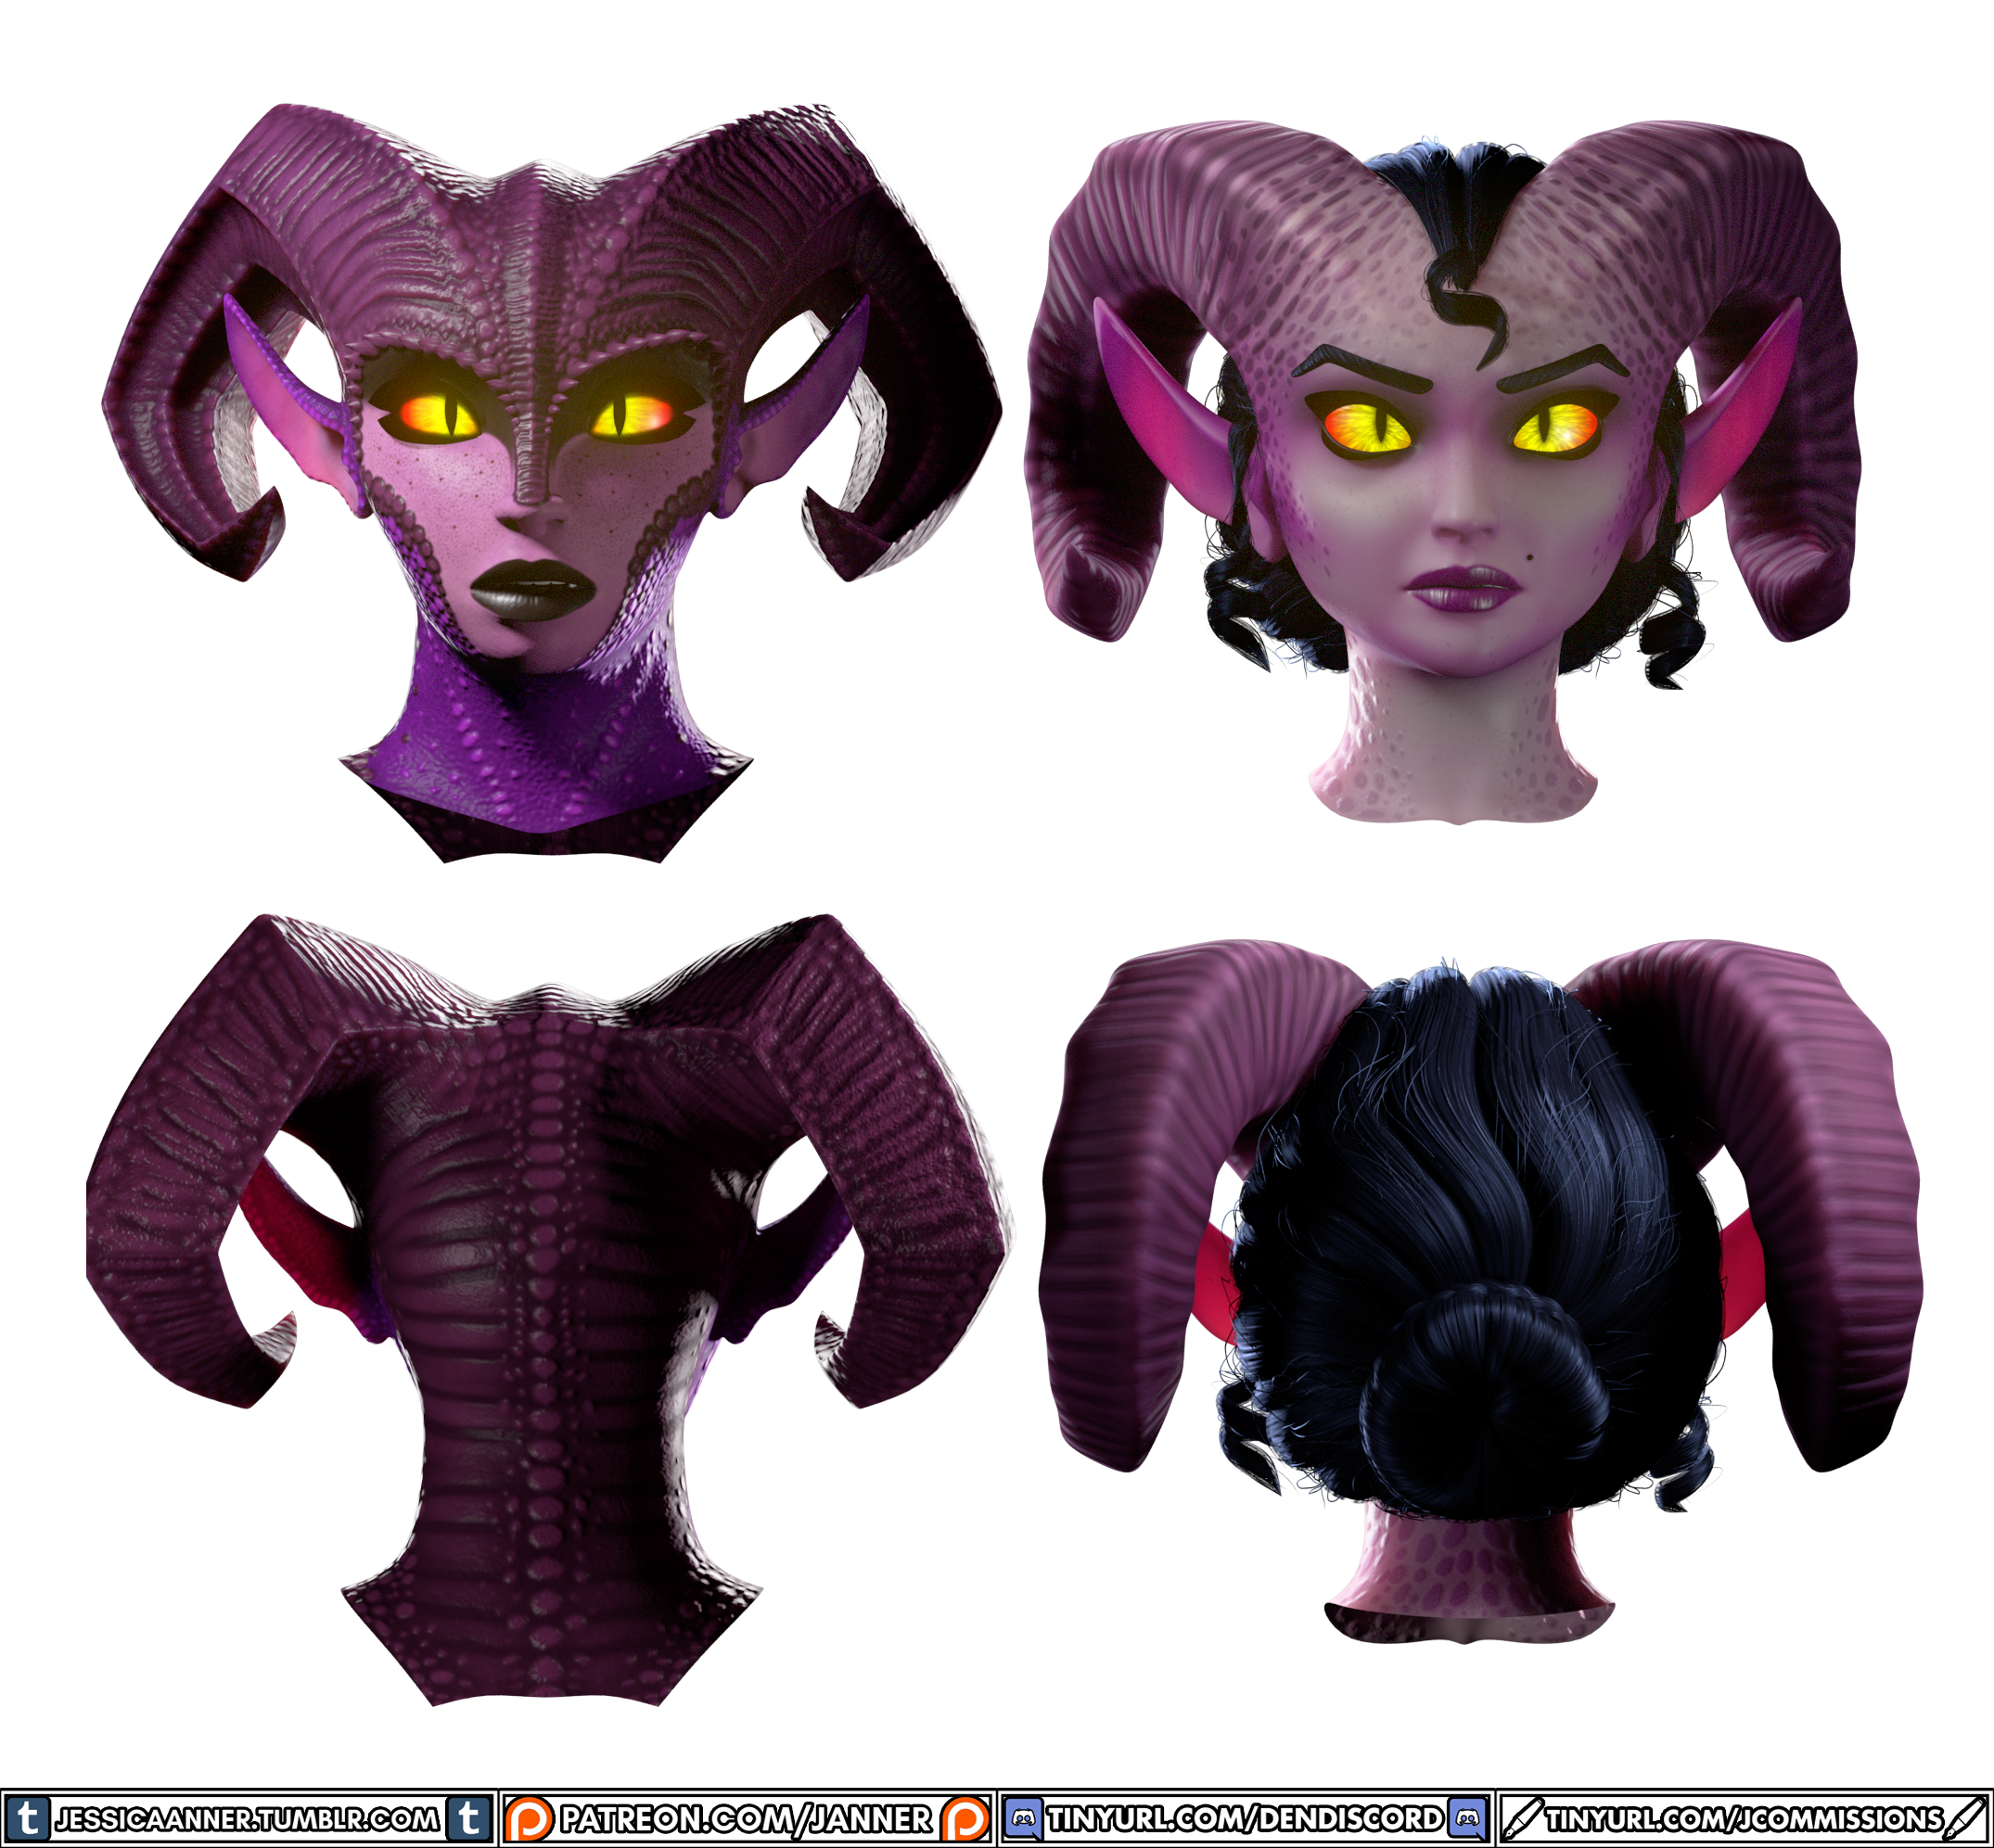This screenshot has height=1848, width=1994.
Task: Click the pen icon after tinyurl.com/jcommissions
Action: (1964, 1818)
